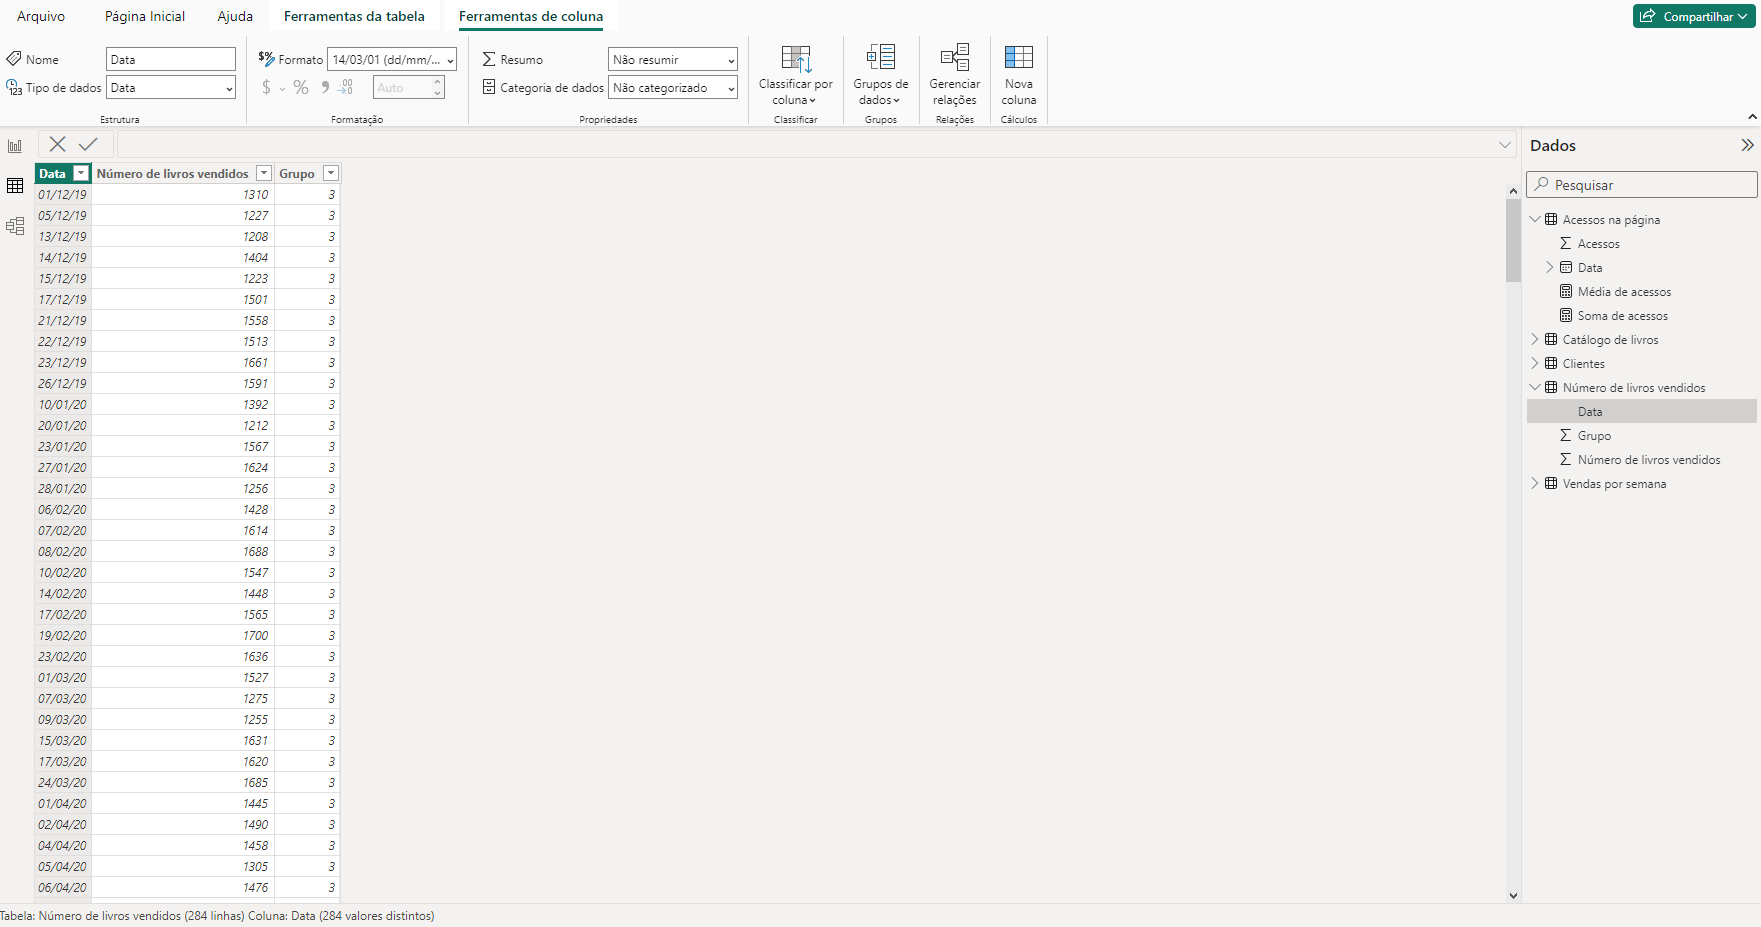Open filter dropdown of Grupo column
1761x927 pixels.
coord(331,174)
